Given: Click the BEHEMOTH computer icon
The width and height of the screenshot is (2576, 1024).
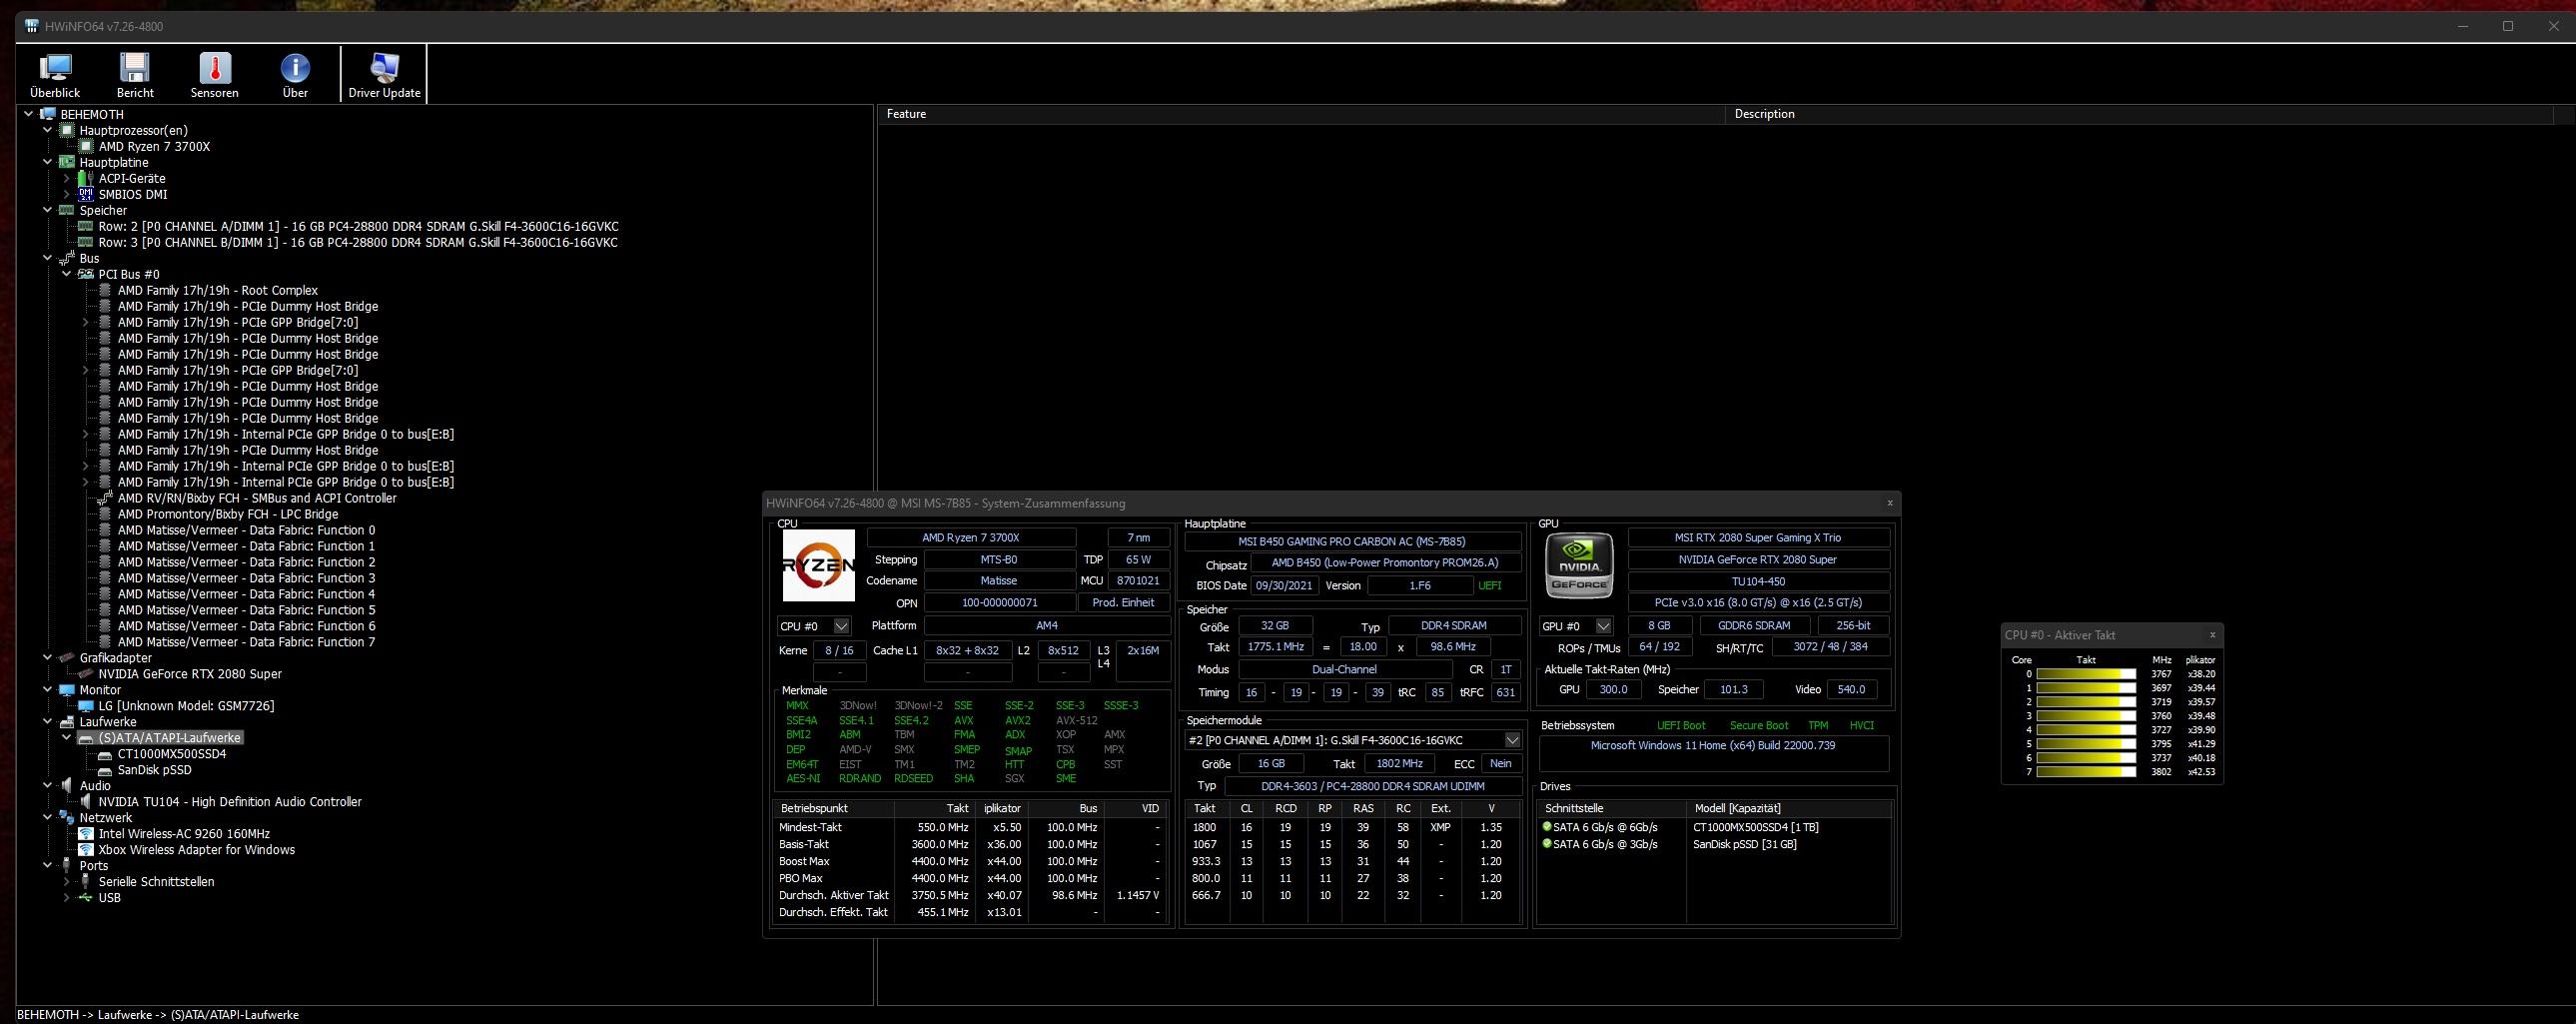Looking at the screenshot, I should pos(47,114).
